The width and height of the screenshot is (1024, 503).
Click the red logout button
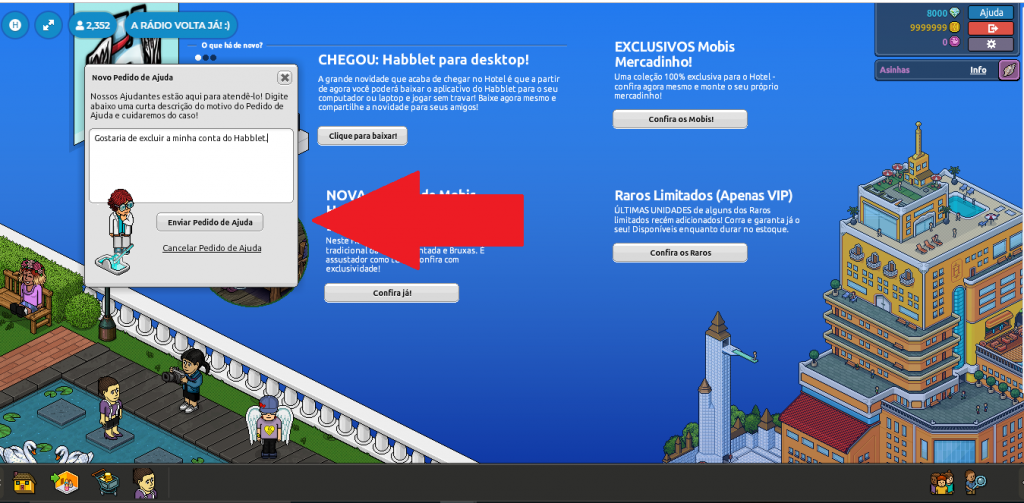(x=991, y=28)
